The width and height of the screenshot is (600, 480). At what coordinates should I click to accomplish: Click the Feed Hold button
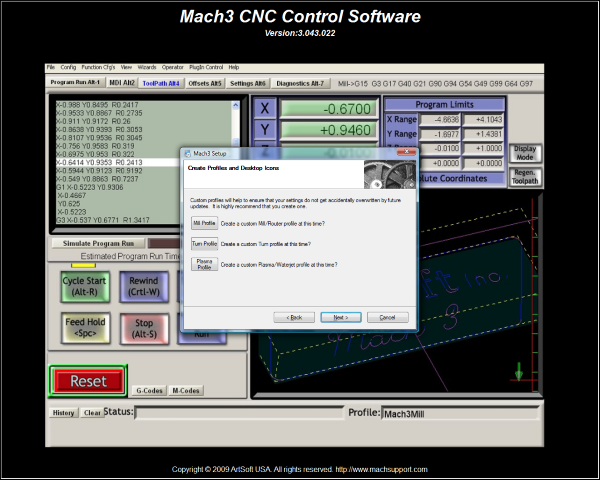click(x=87, y=328)
